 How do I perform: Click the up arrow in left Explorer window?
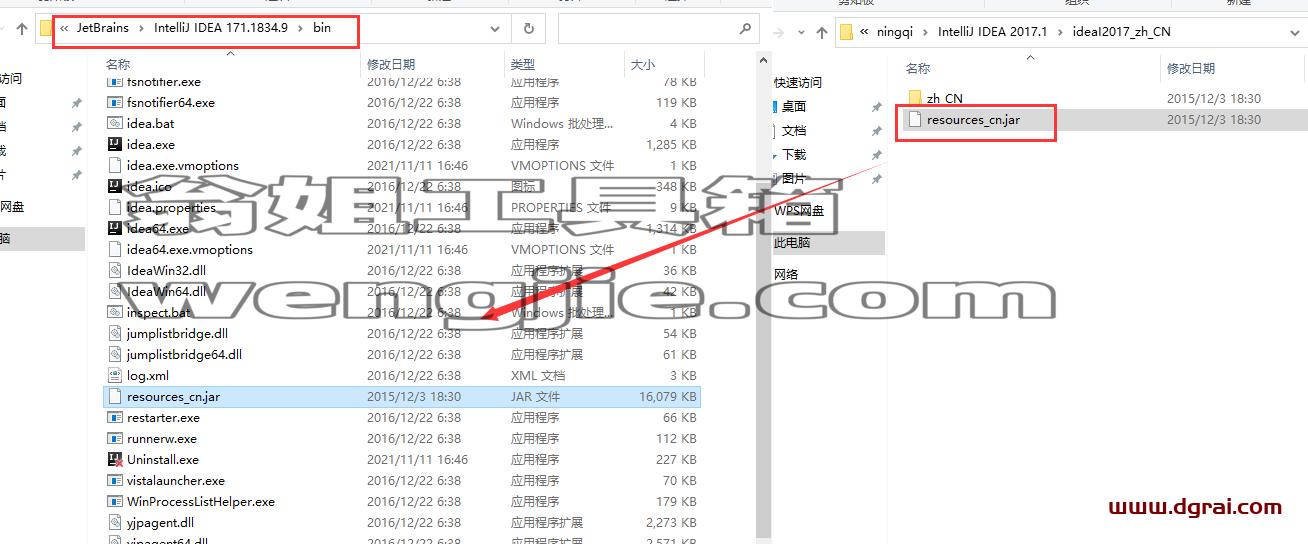22,29
